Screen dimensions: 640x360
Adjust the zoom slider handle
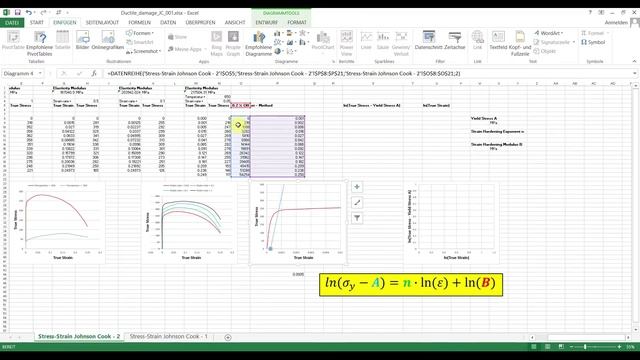point(585,347)
